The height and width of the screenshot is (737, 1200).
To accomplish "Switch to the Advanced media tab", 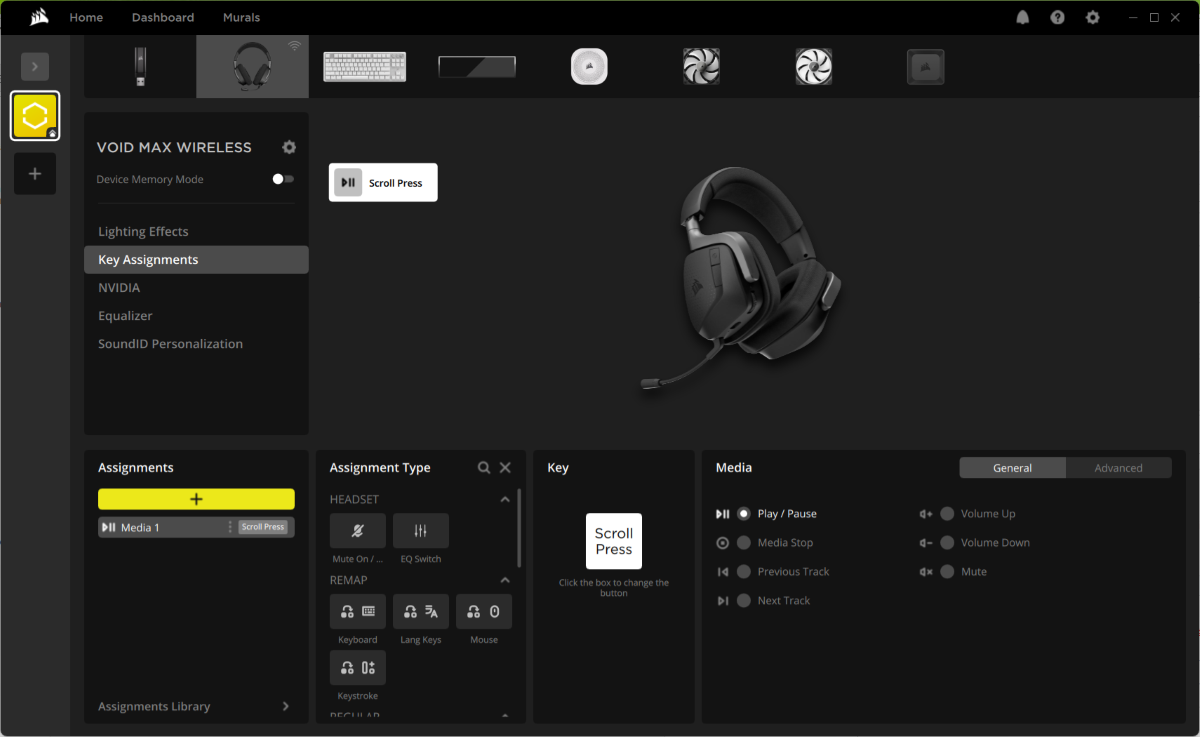I will [1118, 468].
